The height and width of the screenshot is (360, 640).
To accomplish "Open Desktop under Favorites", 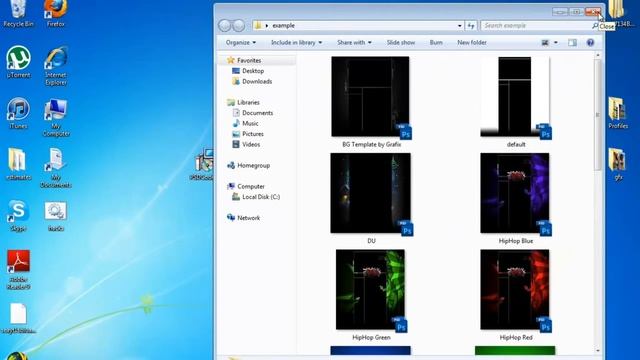I will 253,71.
